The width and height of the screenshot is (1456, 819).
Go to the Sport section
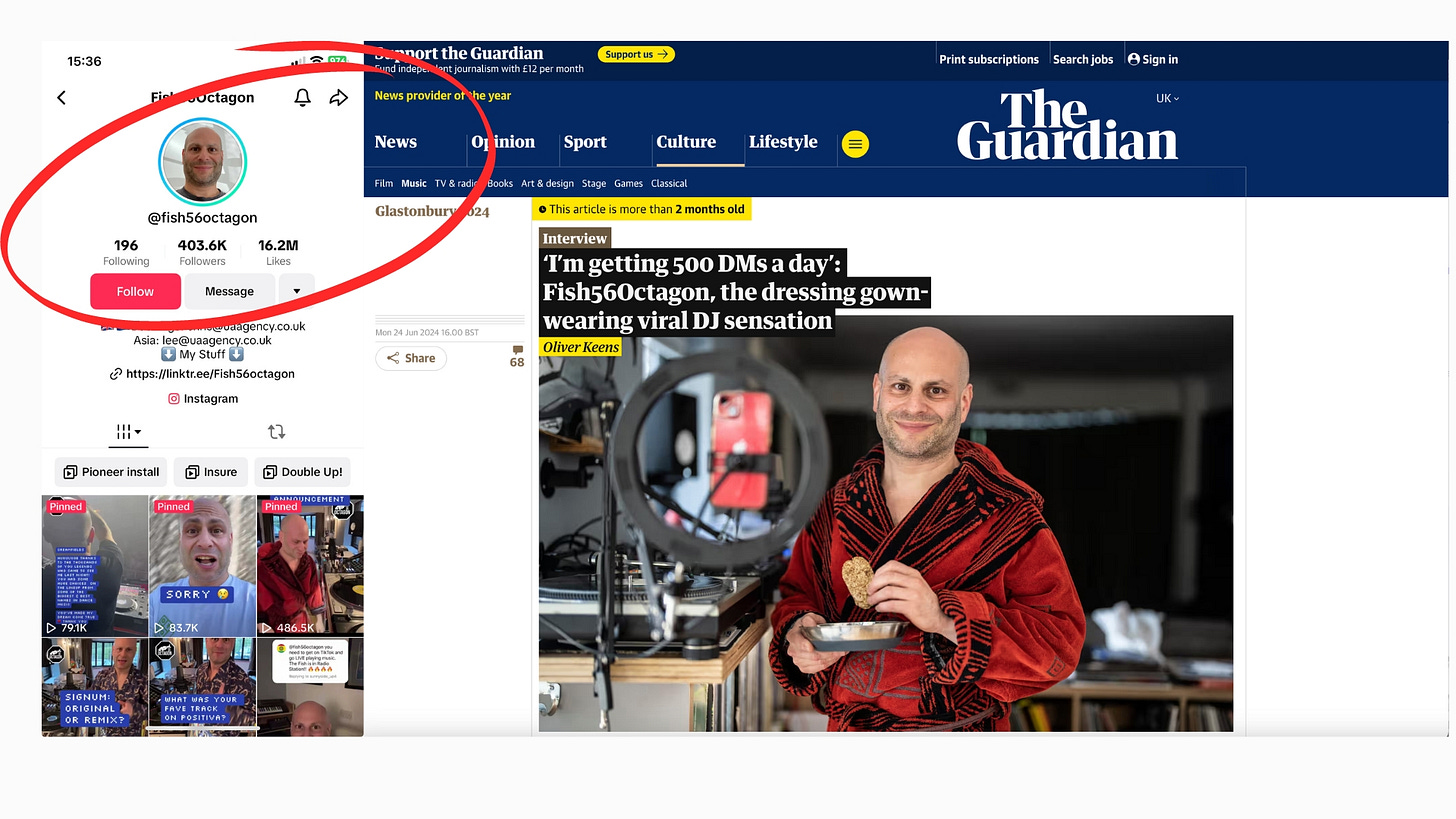585,142
